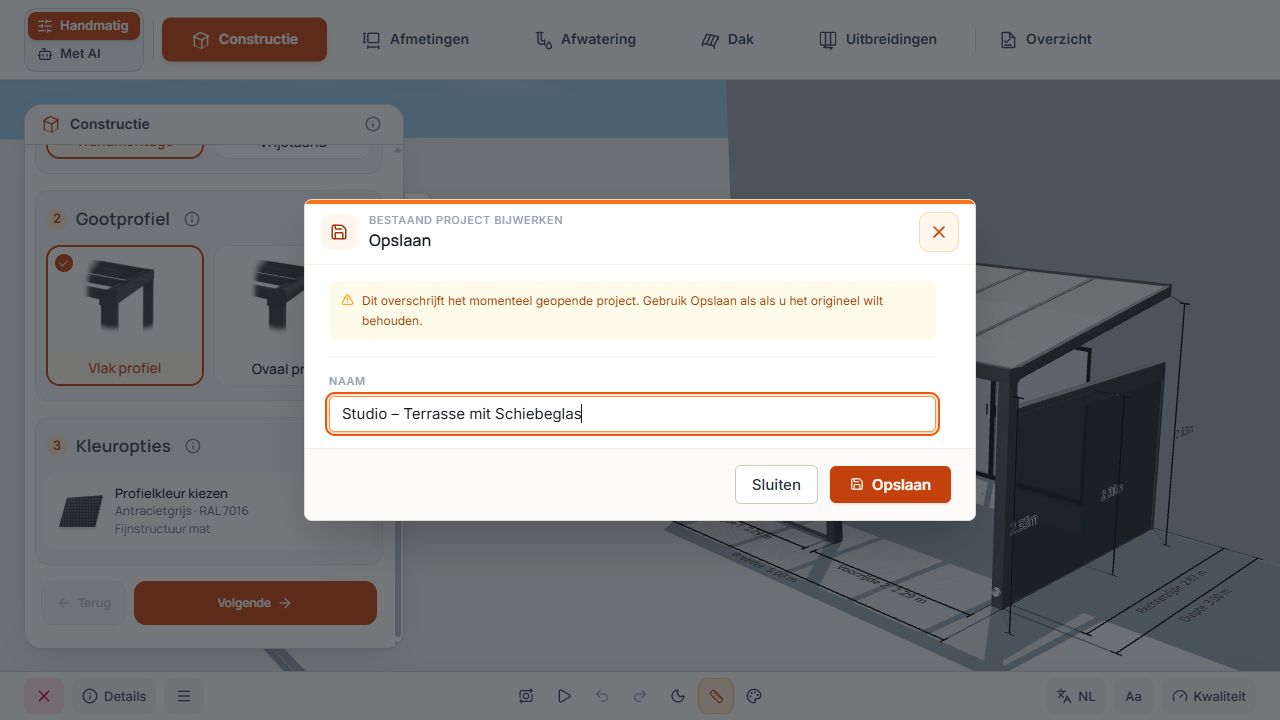1280x720 pixels.
Task: Open the Aa text size control
Action: point(1133,696)
